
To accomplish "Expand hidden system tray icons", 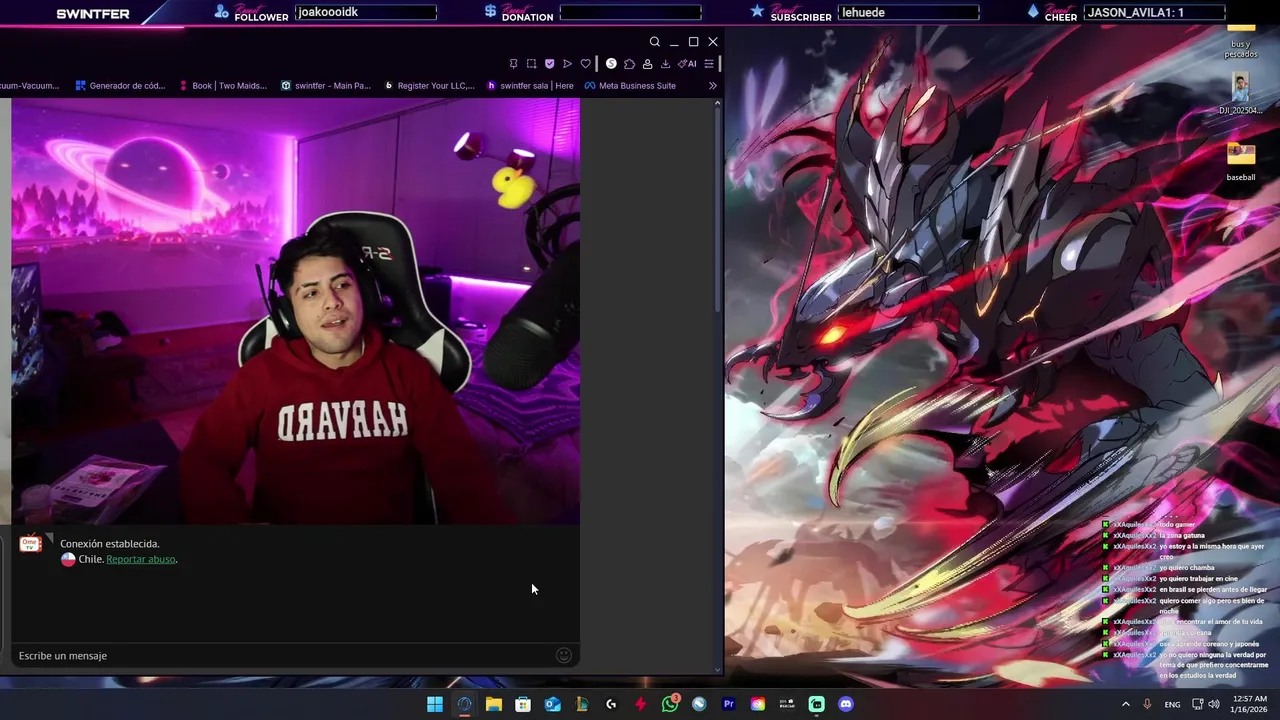I will click(1125, 704).
